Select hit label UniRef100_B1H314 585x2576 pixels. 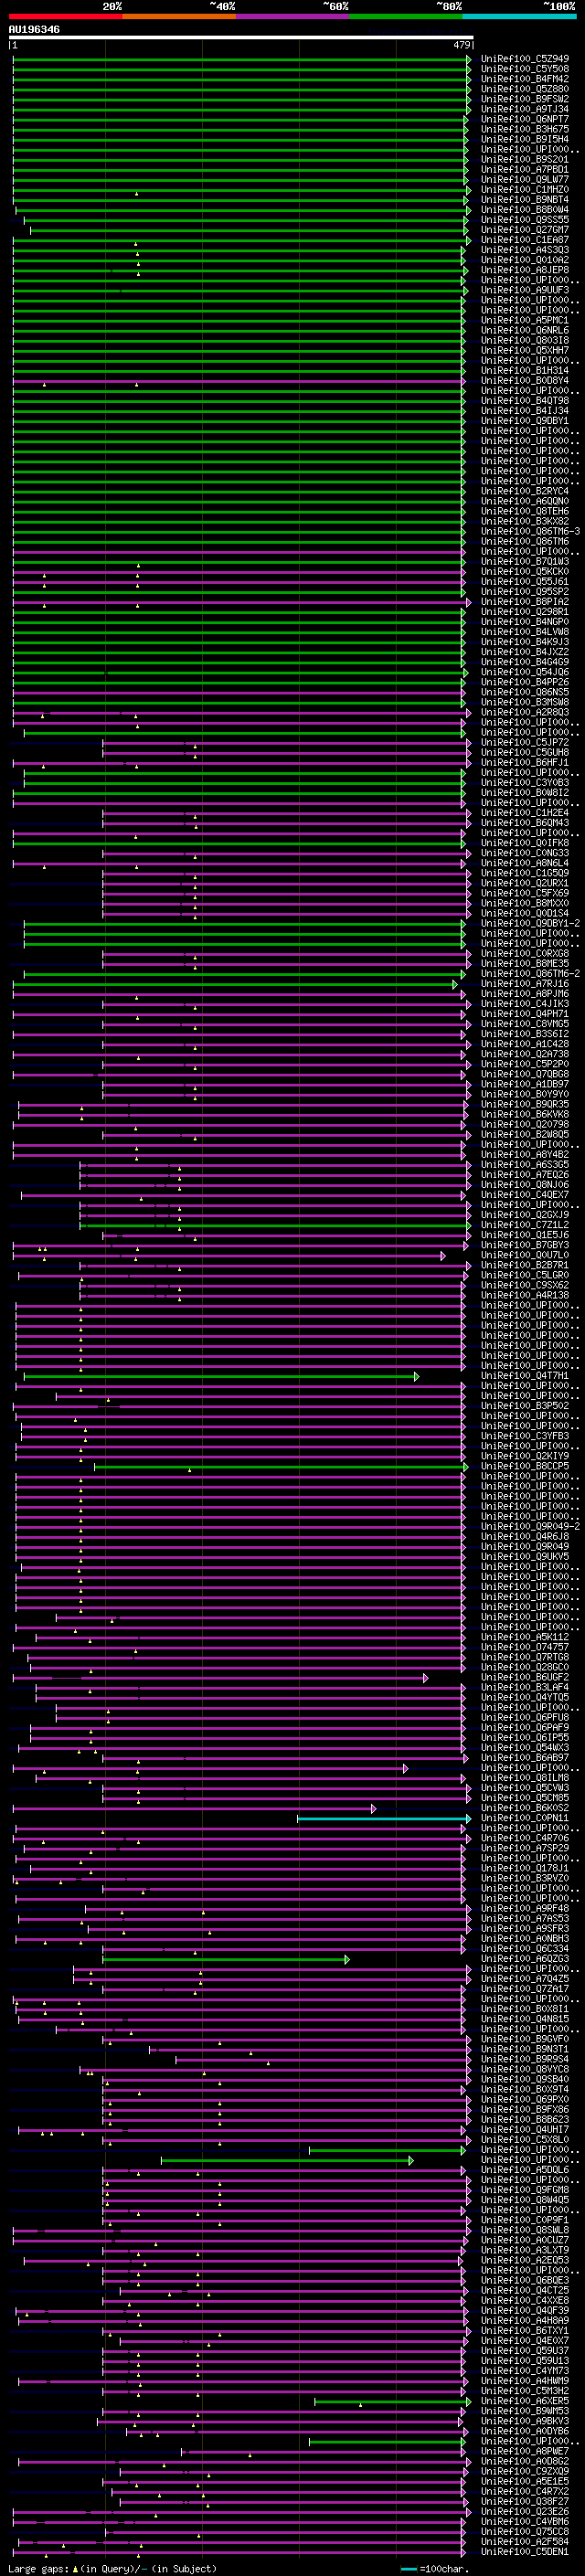coord(525,371)
